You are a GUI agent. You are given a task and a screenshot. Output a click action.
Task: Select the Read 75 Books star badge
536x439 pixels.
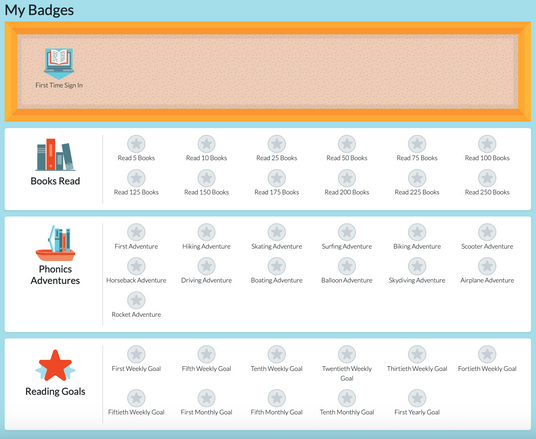pos(417,144)
